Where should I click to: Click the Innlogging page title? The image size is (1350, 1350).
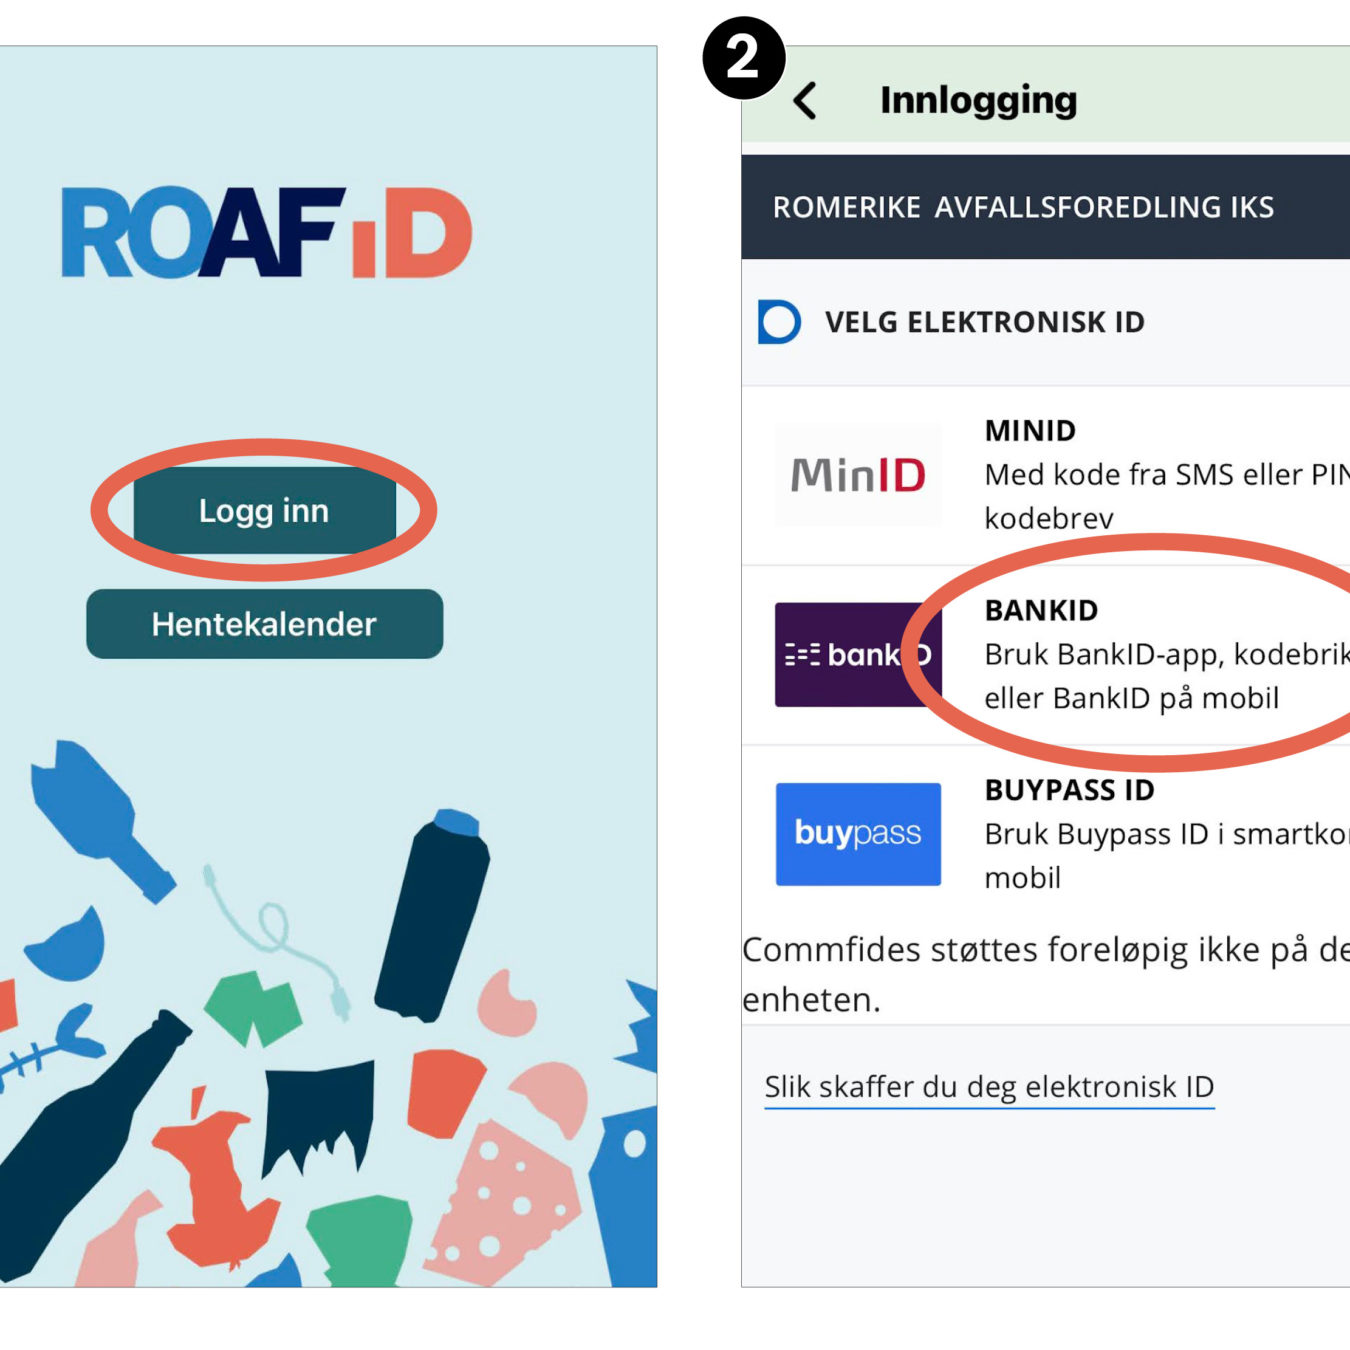click(x=978, y=100)
